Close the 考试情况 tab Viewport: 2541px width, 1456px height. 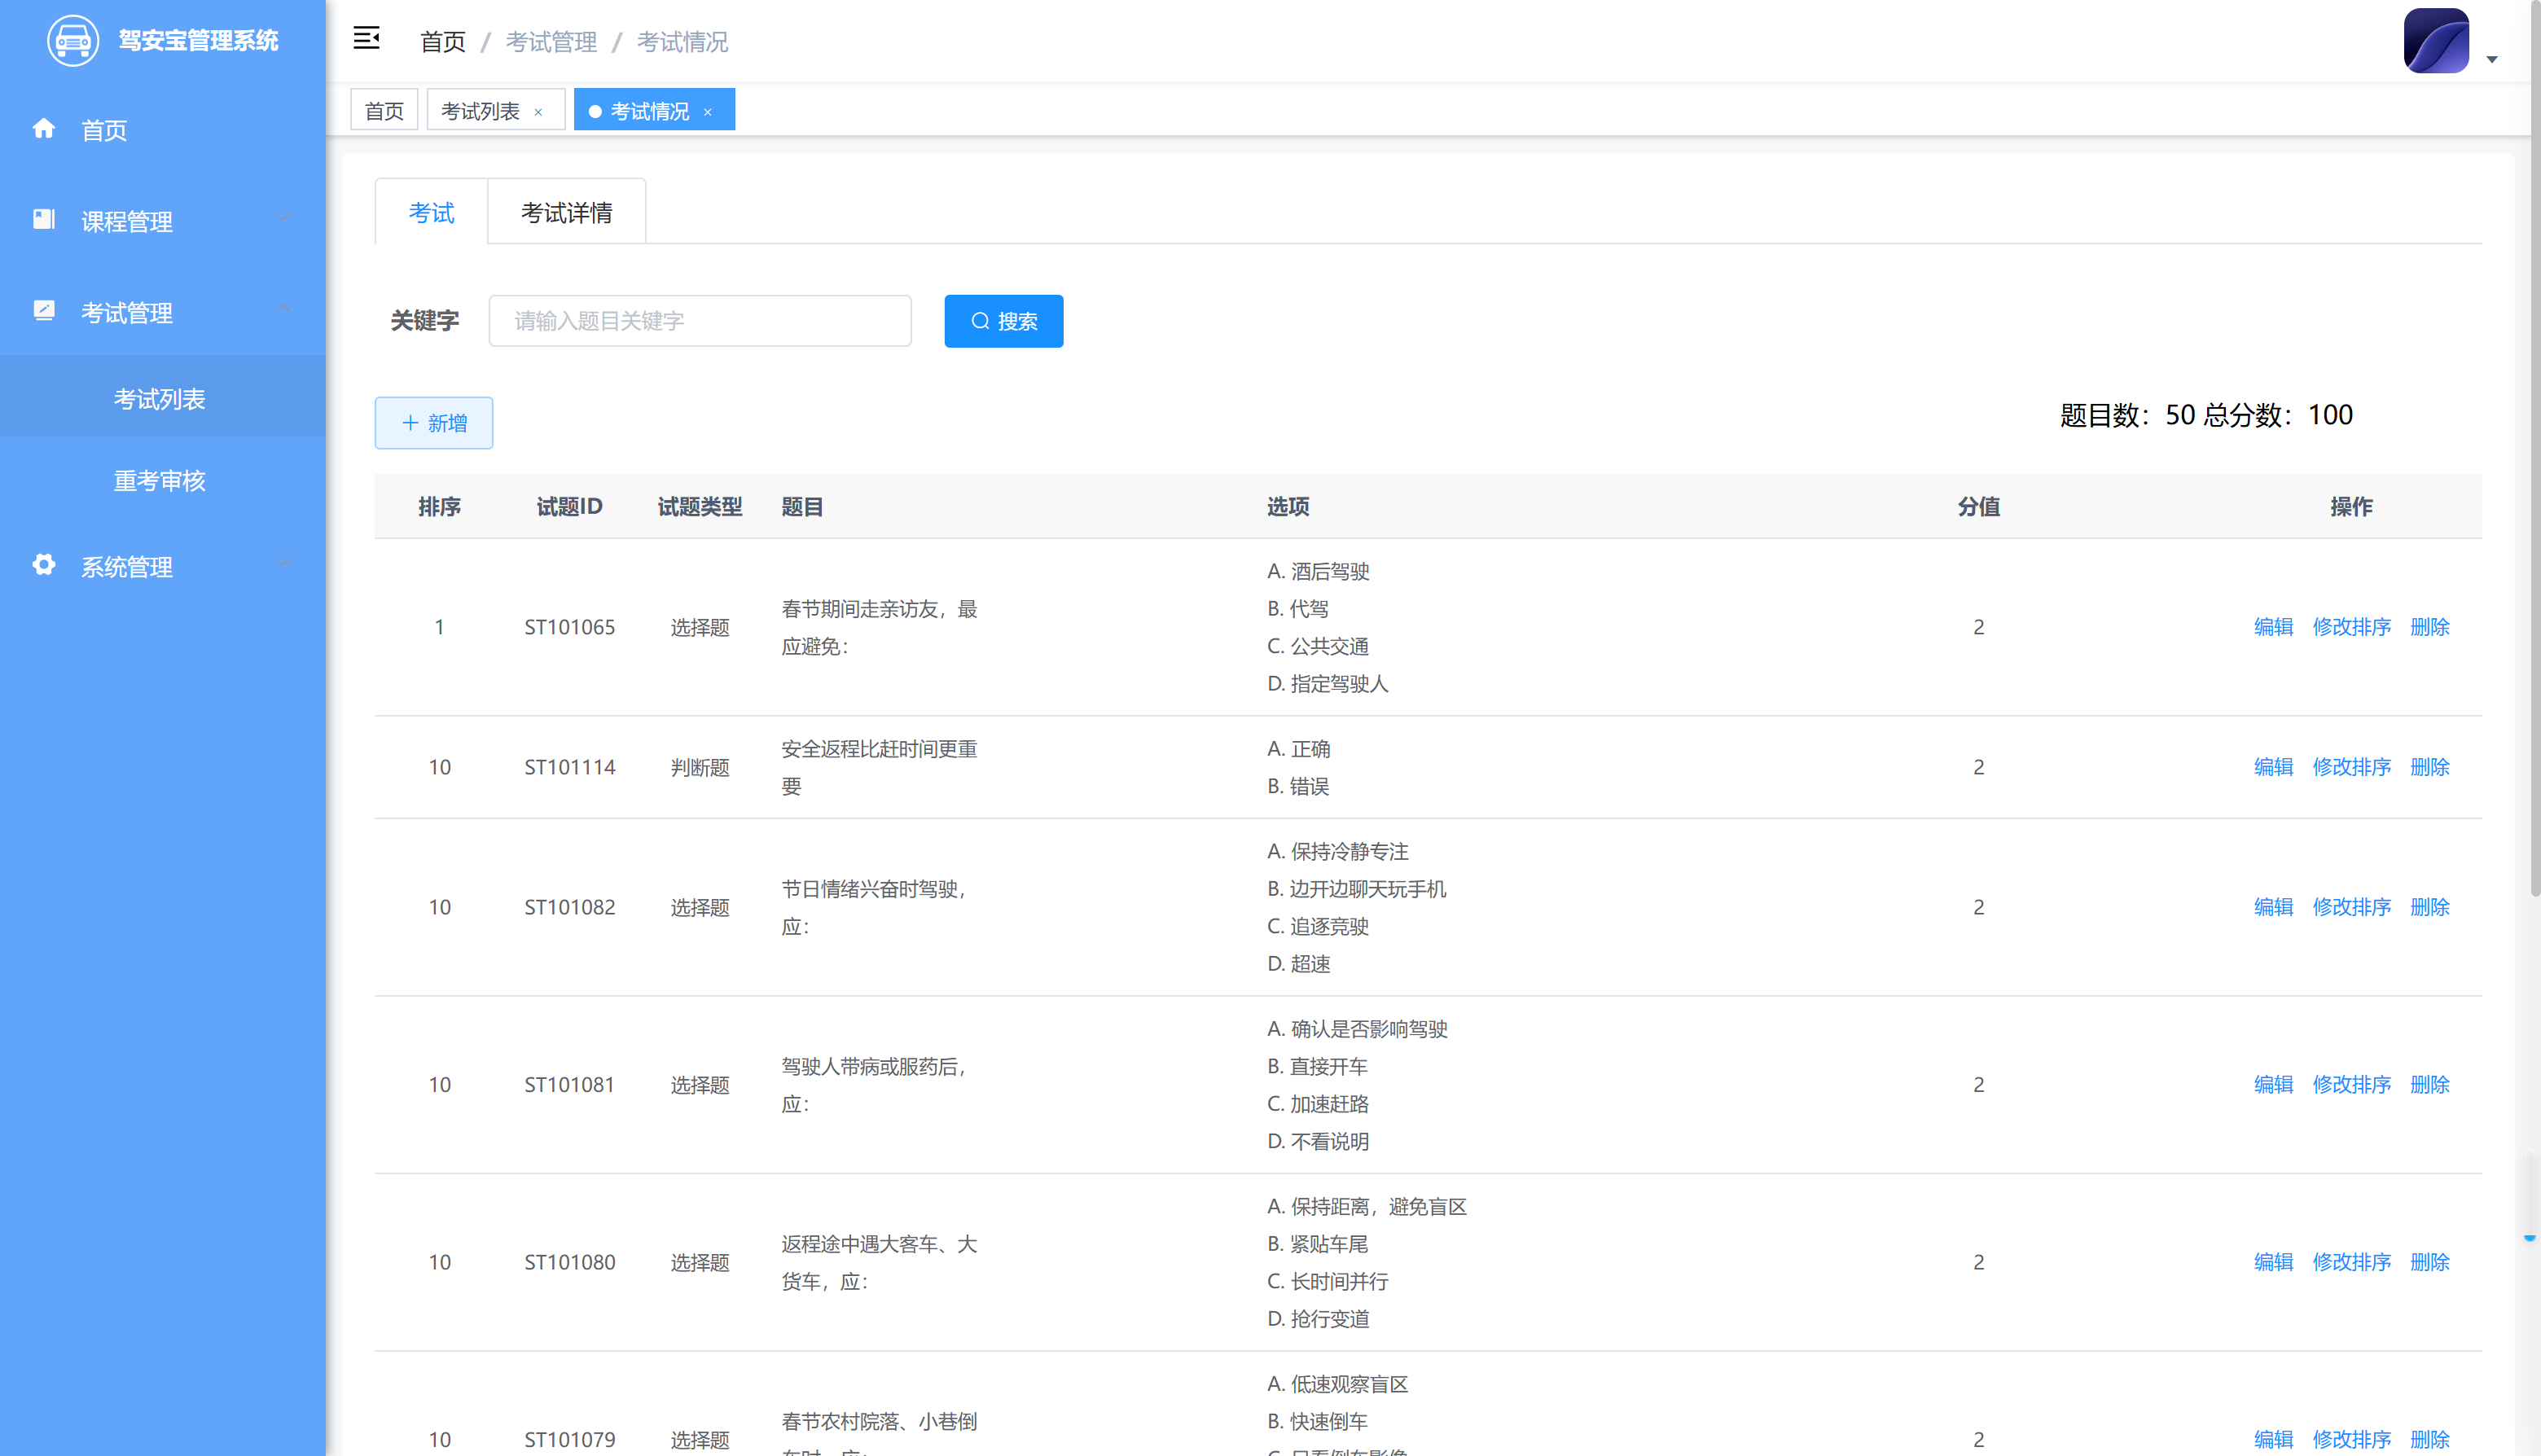pos(707,112)
